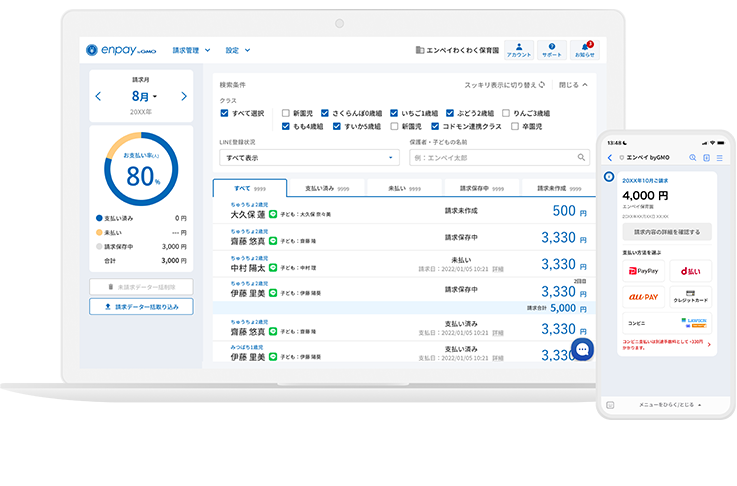Click スッキリ表示に切り替え refresh icon
Image resolution: width=737 pixels, height=486 pixels.
(x=542, y=85)
